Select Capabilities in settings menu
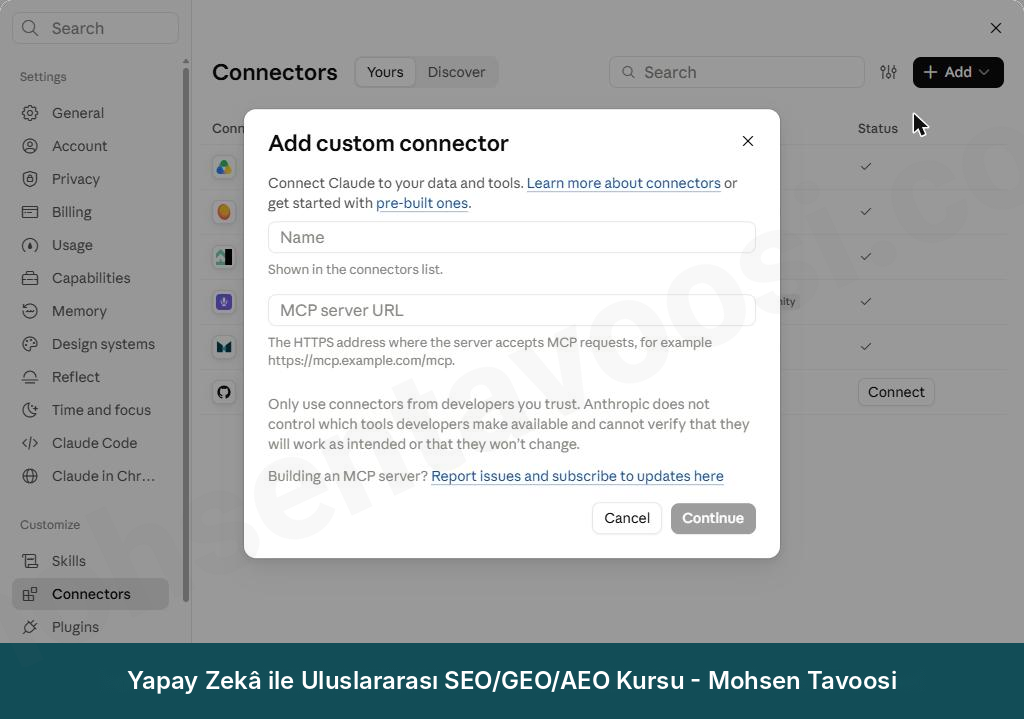1024x719 pixels. click(91, 278)
